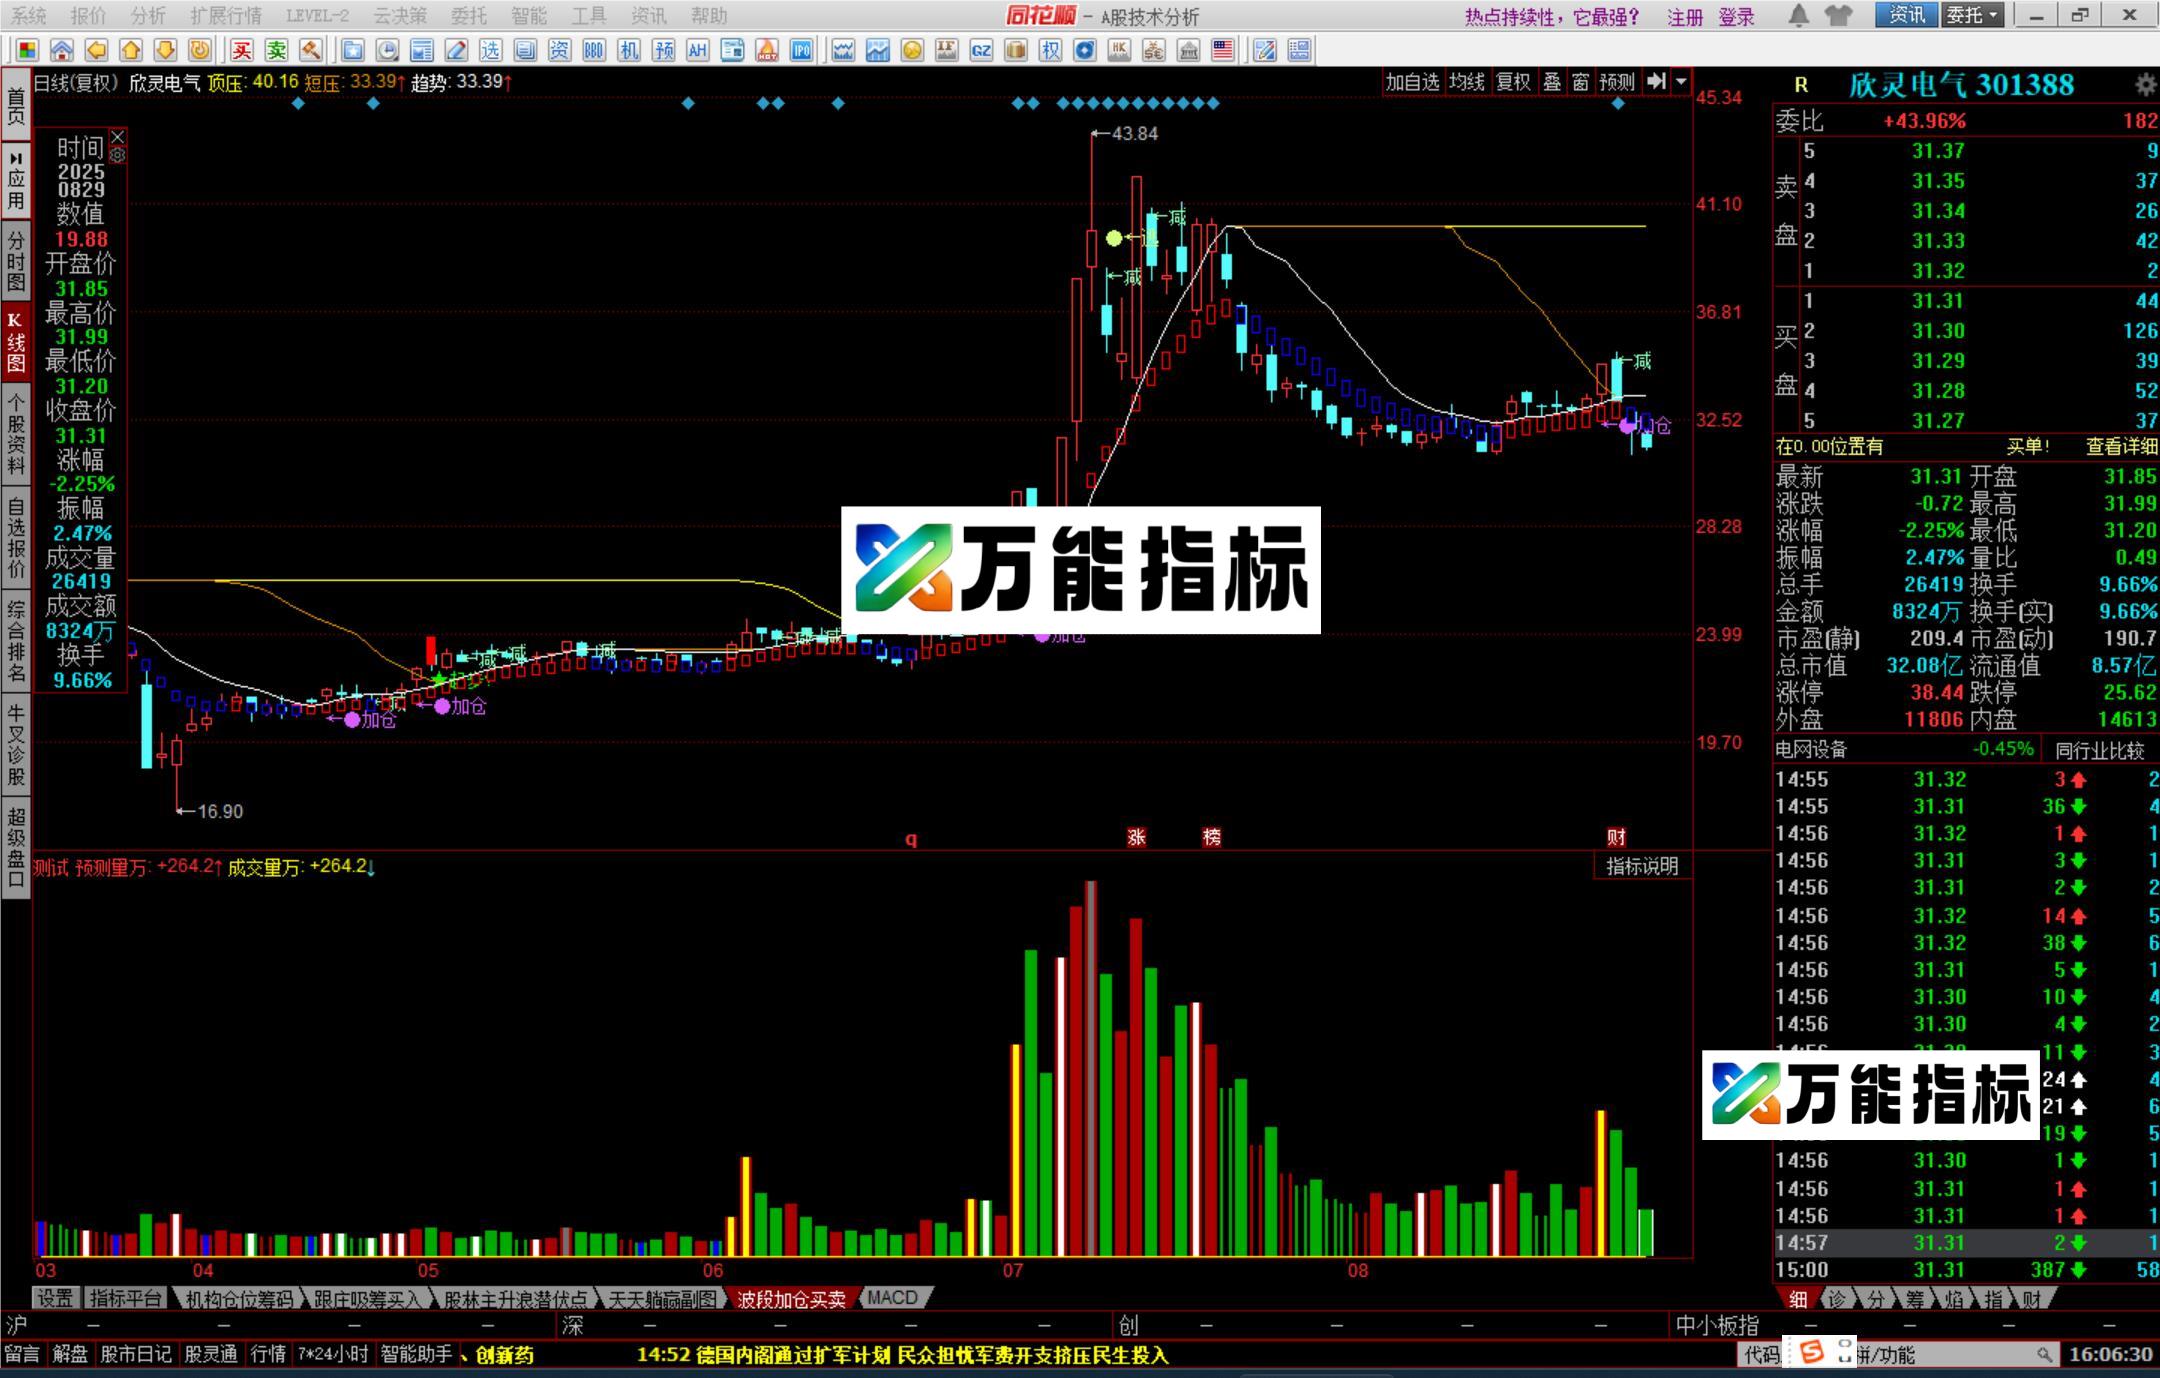Toggle 复权 price adjustment button

(x=1513, y=82)
